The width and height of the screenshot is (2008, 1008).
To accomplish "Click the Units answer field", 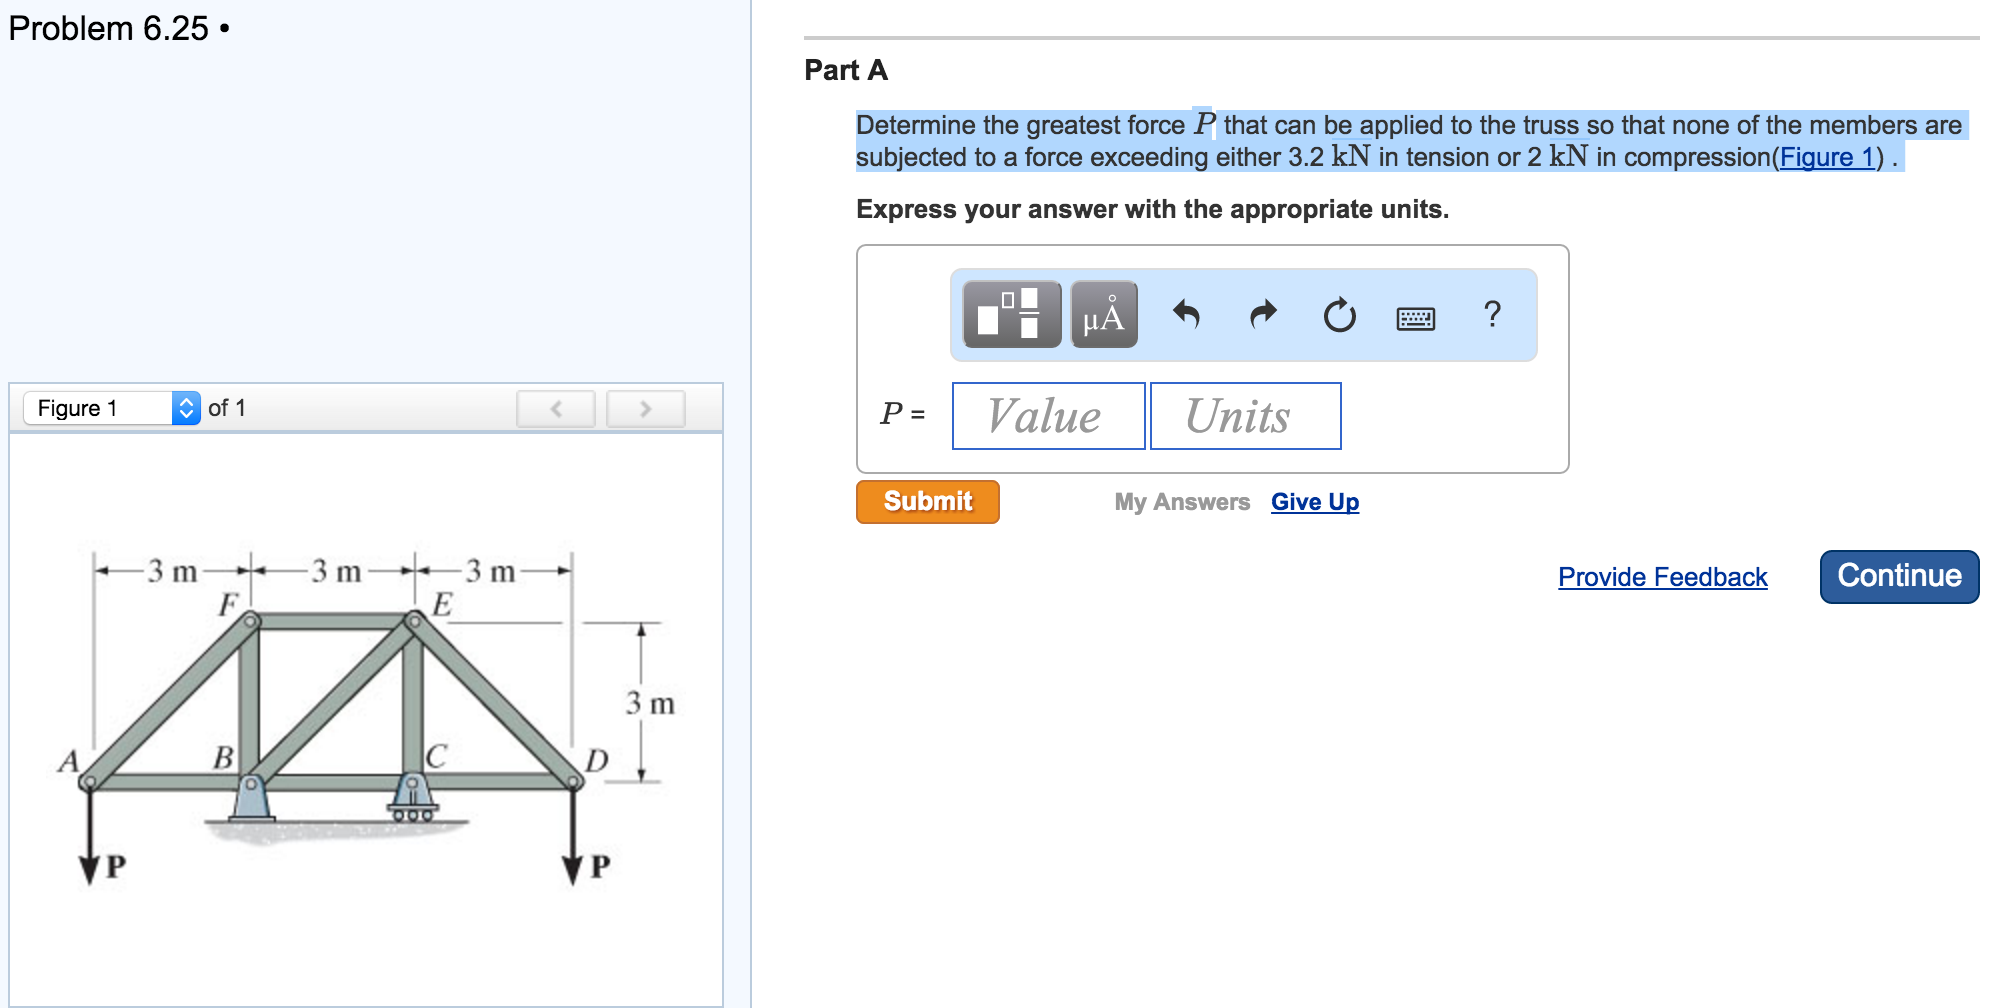I will tap(1245, 416).
